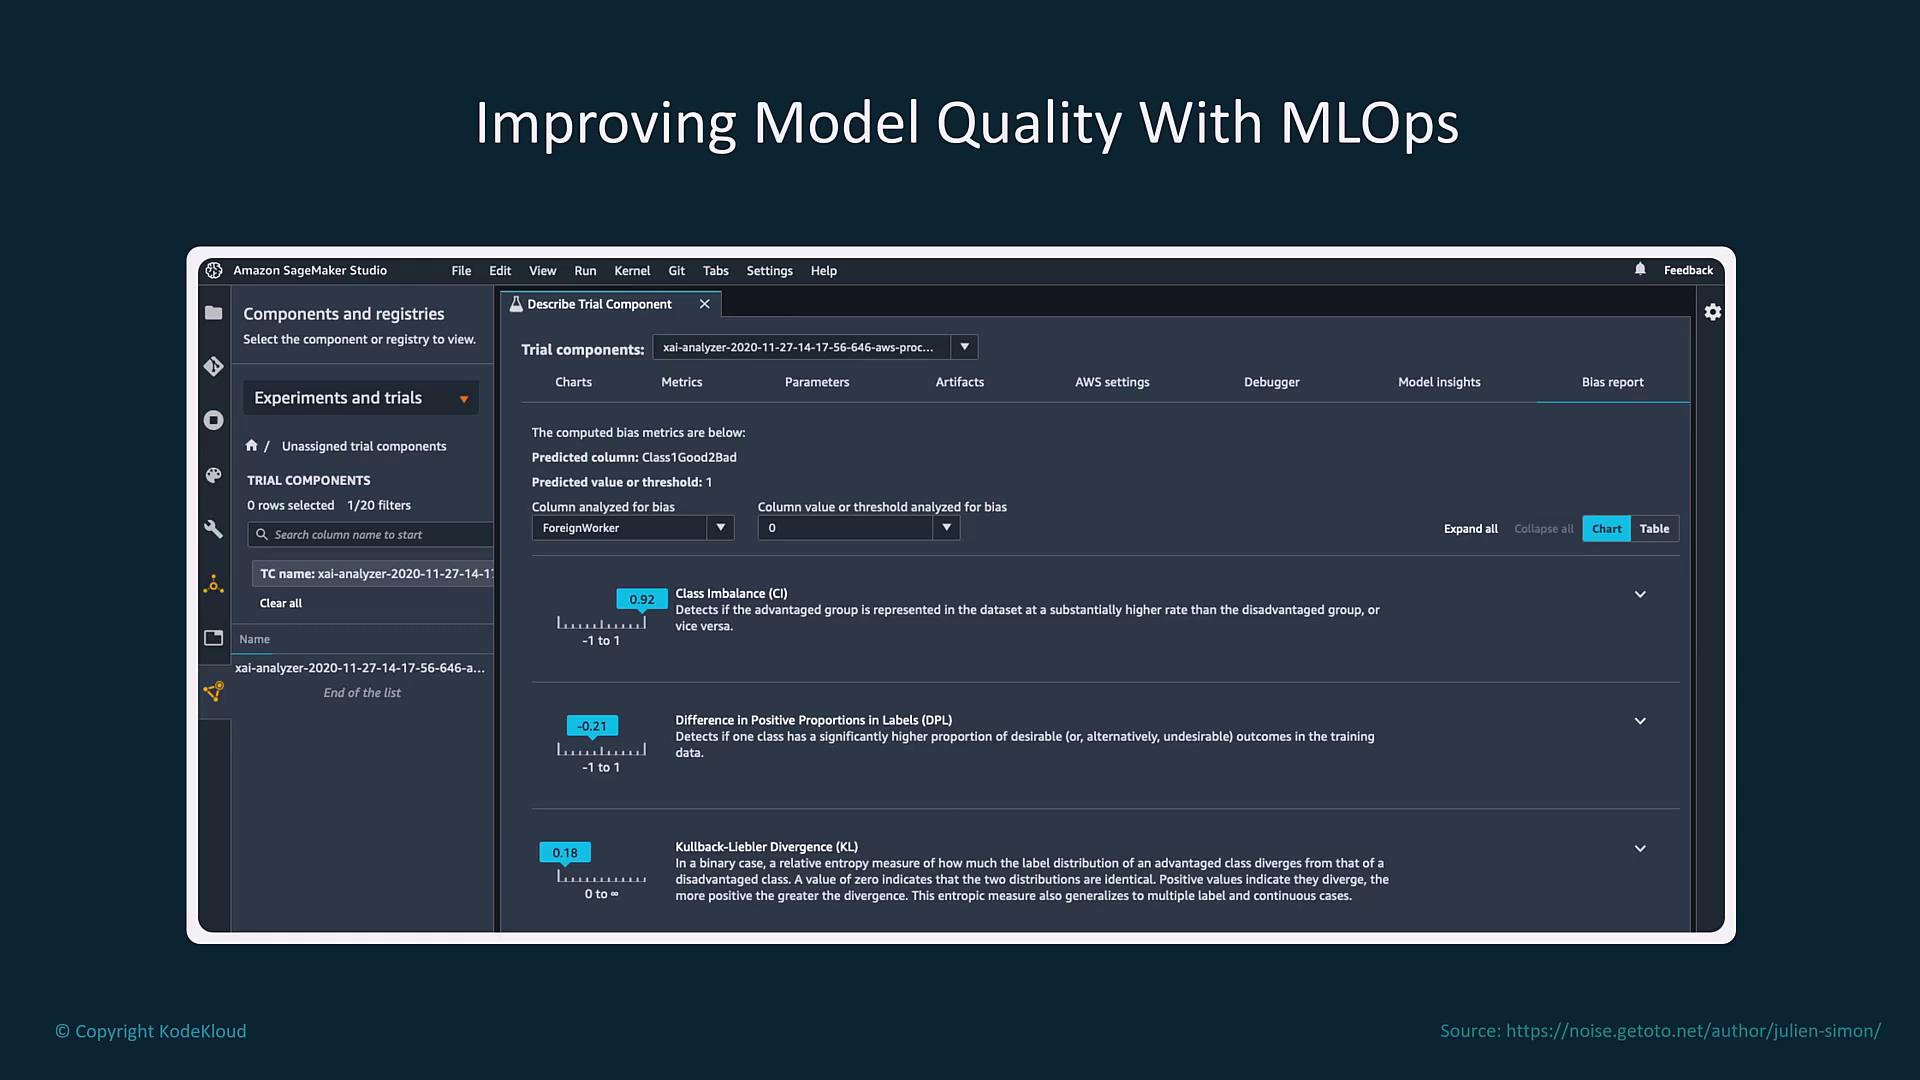The image size is (1920, 1080).
Task: Click Expand all link
Action: [x=1470, y=529]
